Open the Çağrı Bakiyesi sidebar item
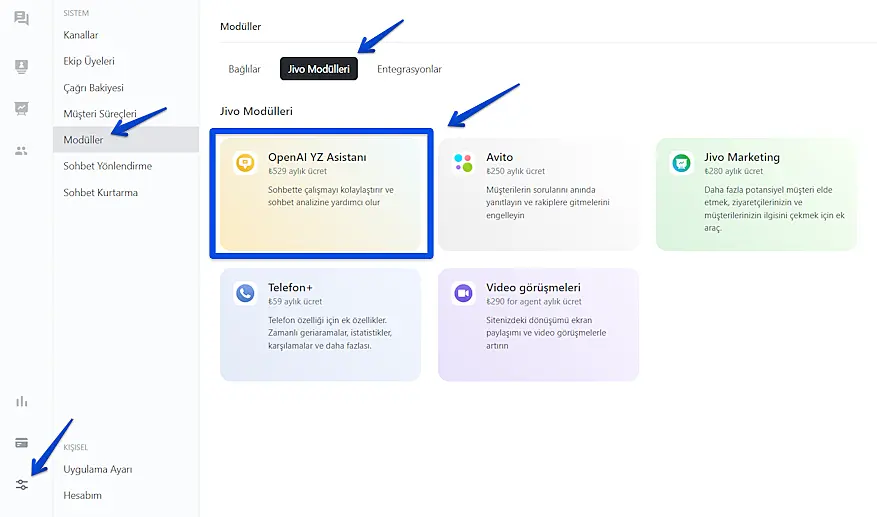The image size is (877, 517). pos(93,87)
